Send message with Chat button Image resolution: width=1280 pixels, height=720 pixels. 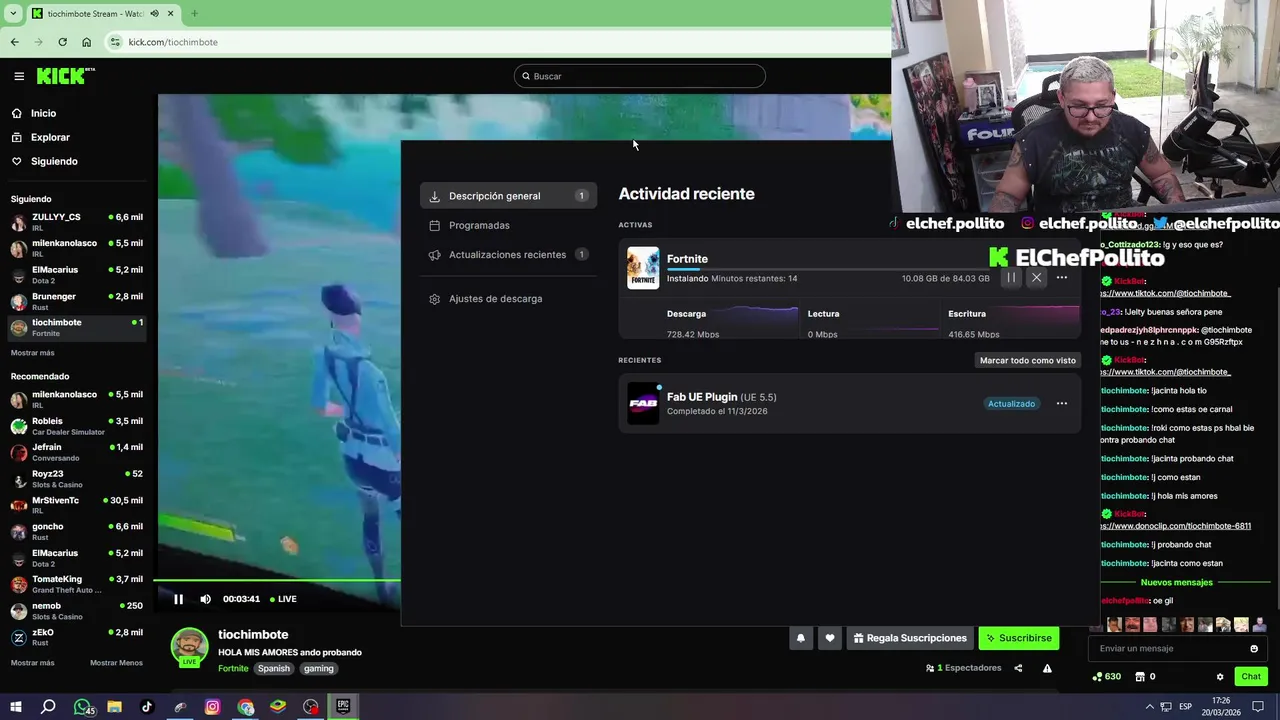click(x=1251, y=677)
